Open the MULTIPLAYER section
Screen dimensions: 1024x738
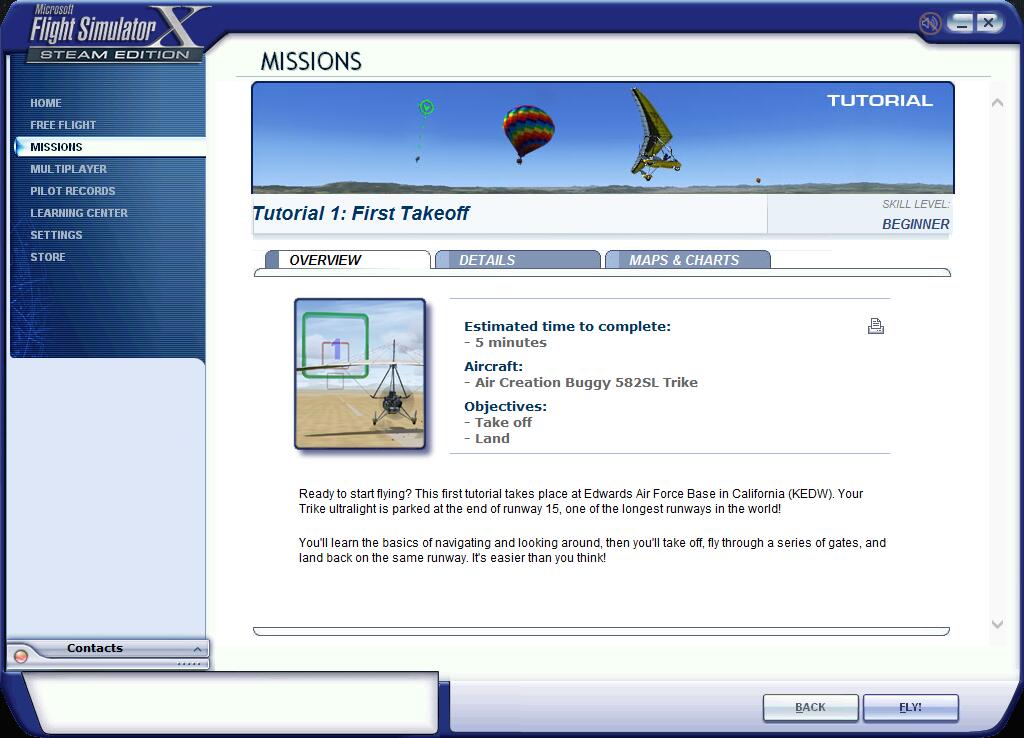tap(69, 168)
